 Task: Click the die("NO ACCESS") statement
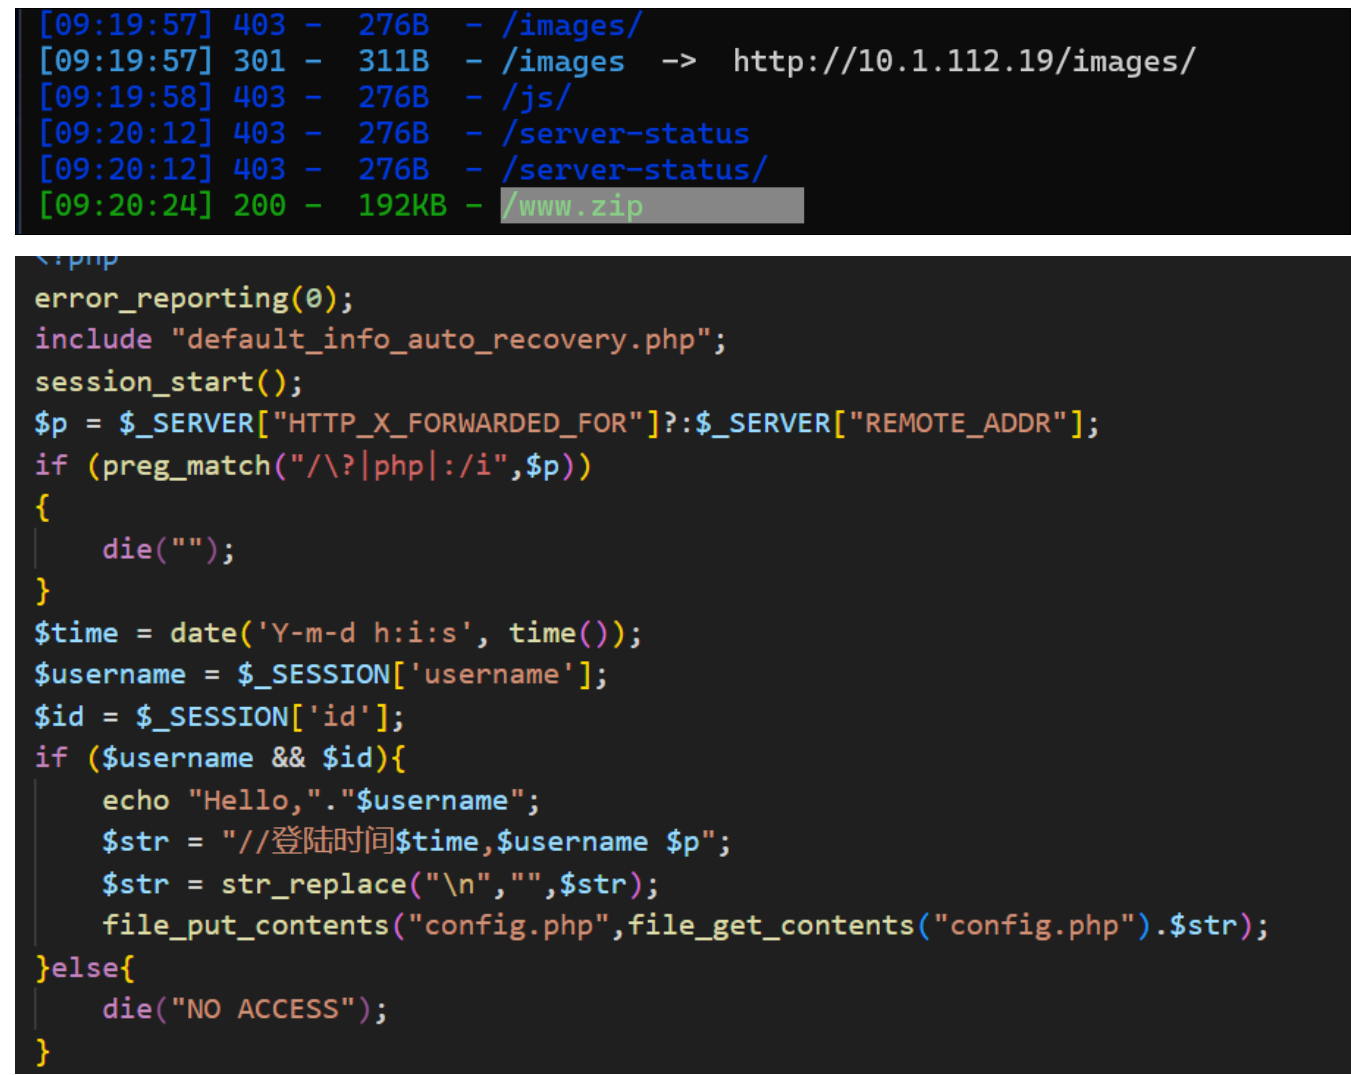pyautogui.click(x=244, y=1009)
